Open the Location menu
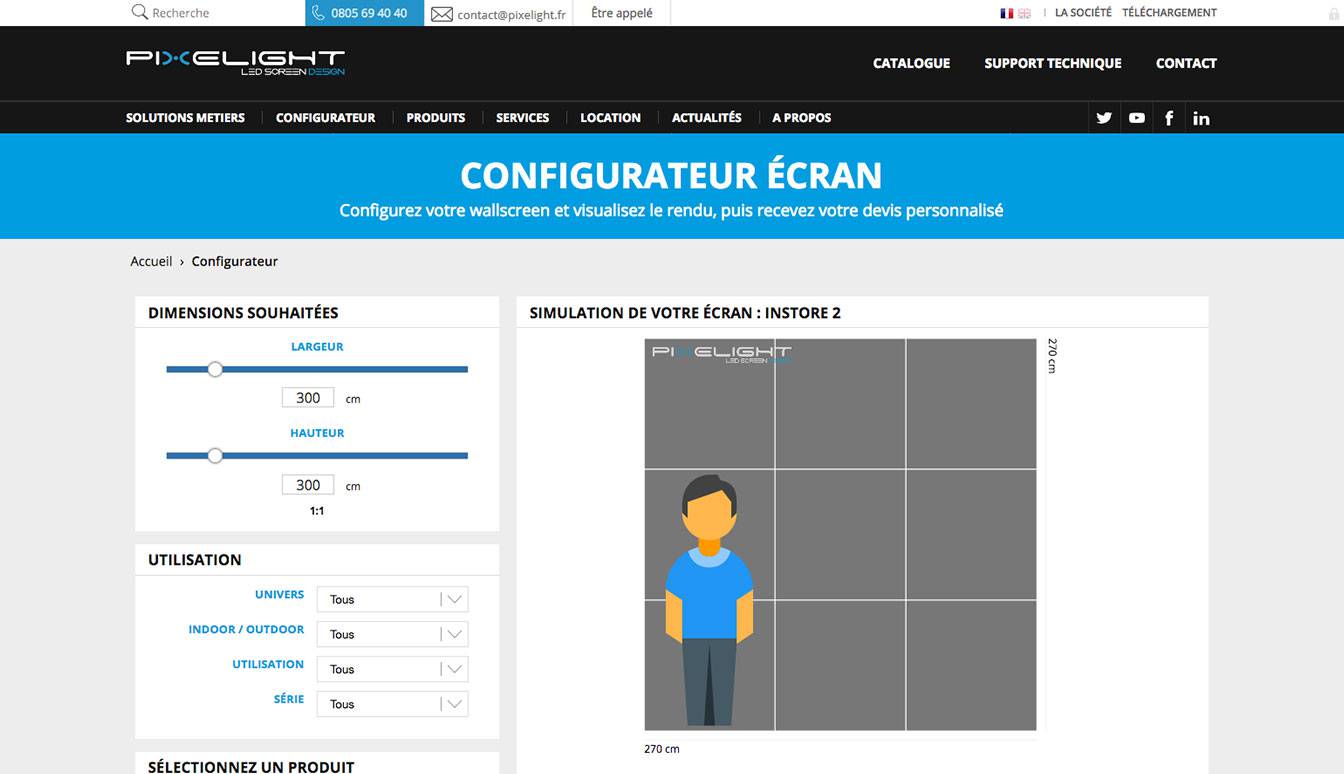The image size is (1344, 774). [610, 118]
